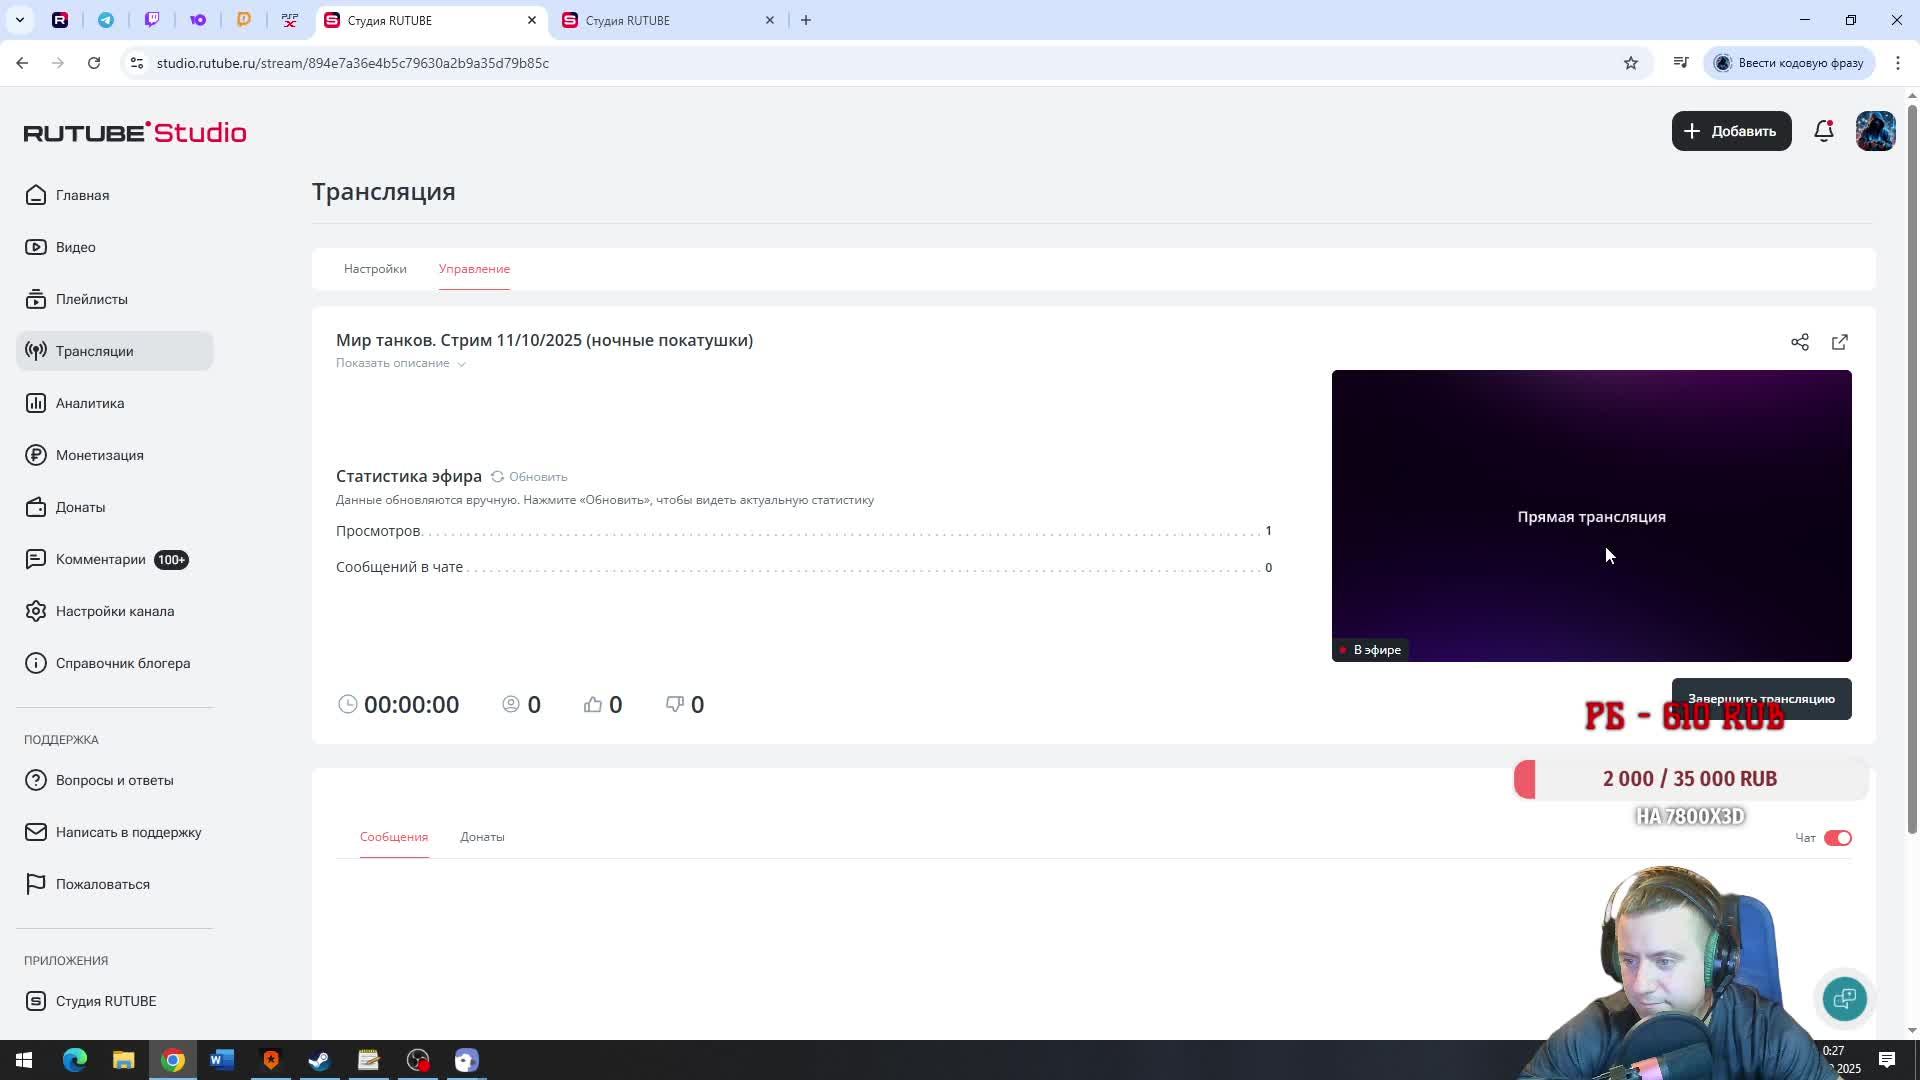Screen dimensions: 1920x1080
Task: Toggle the Чат switch off
Action: tap(1837, 838)
